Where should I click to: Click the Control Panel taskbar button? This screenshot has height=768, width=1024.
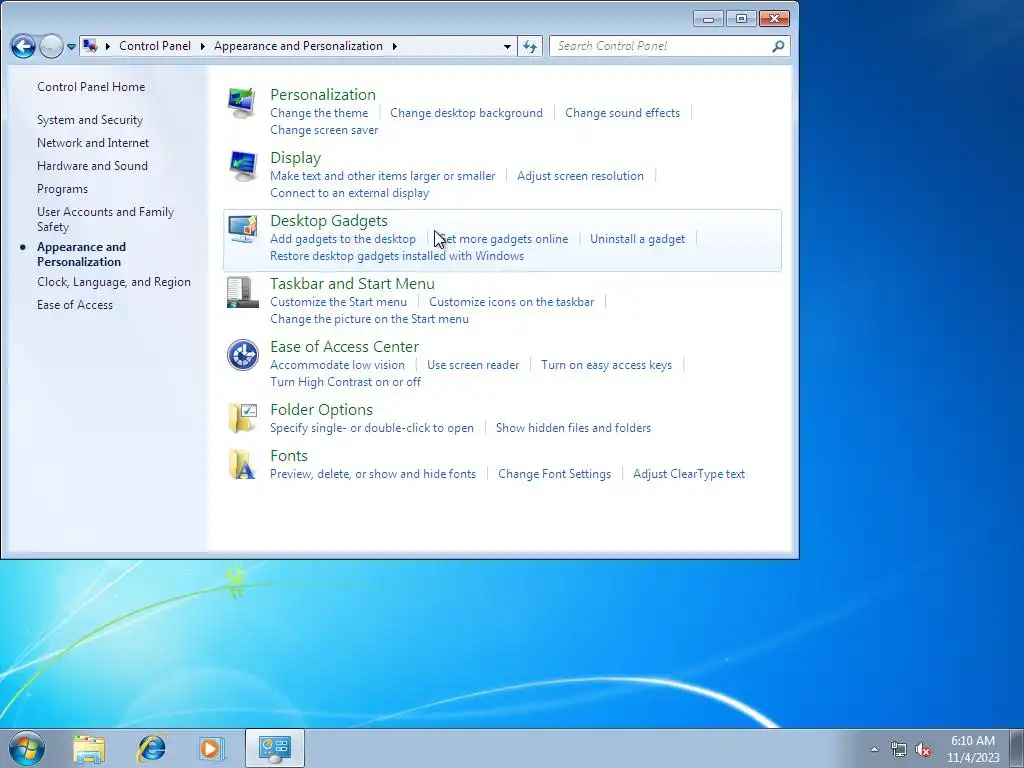point(275,748)
